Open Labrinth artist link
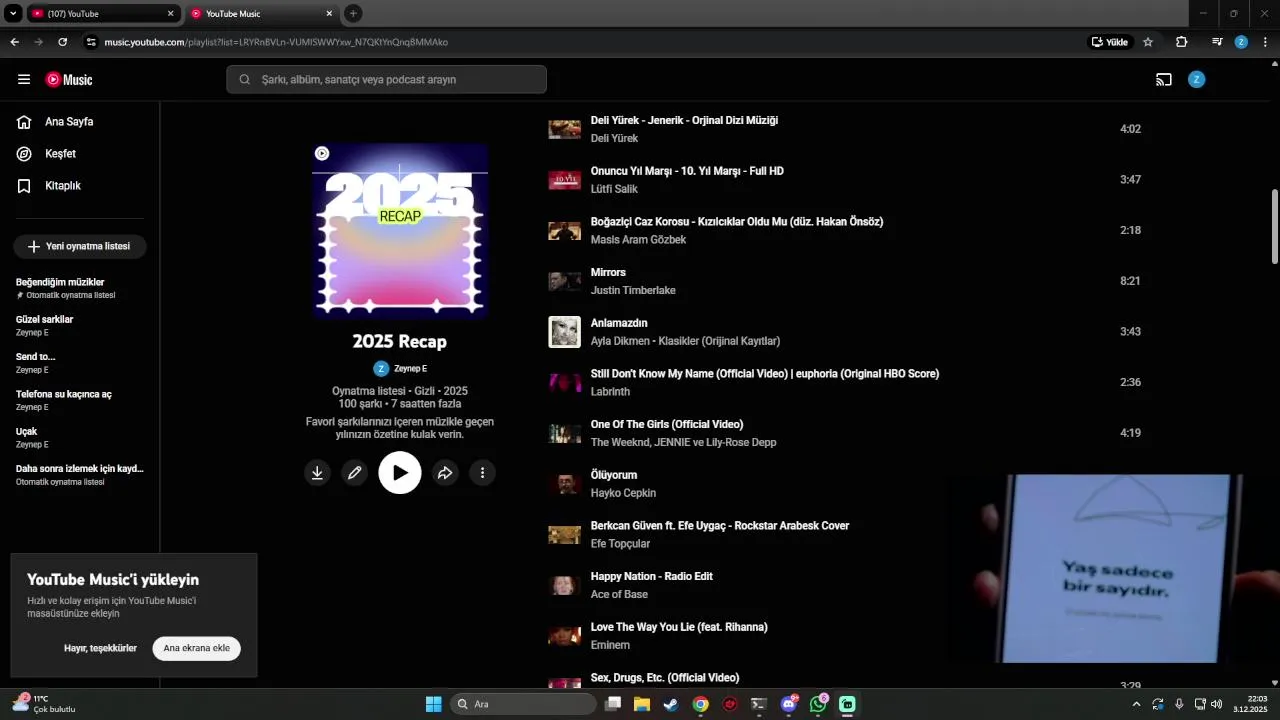This screenshot has width=1280, height=720. pos(610,392)
